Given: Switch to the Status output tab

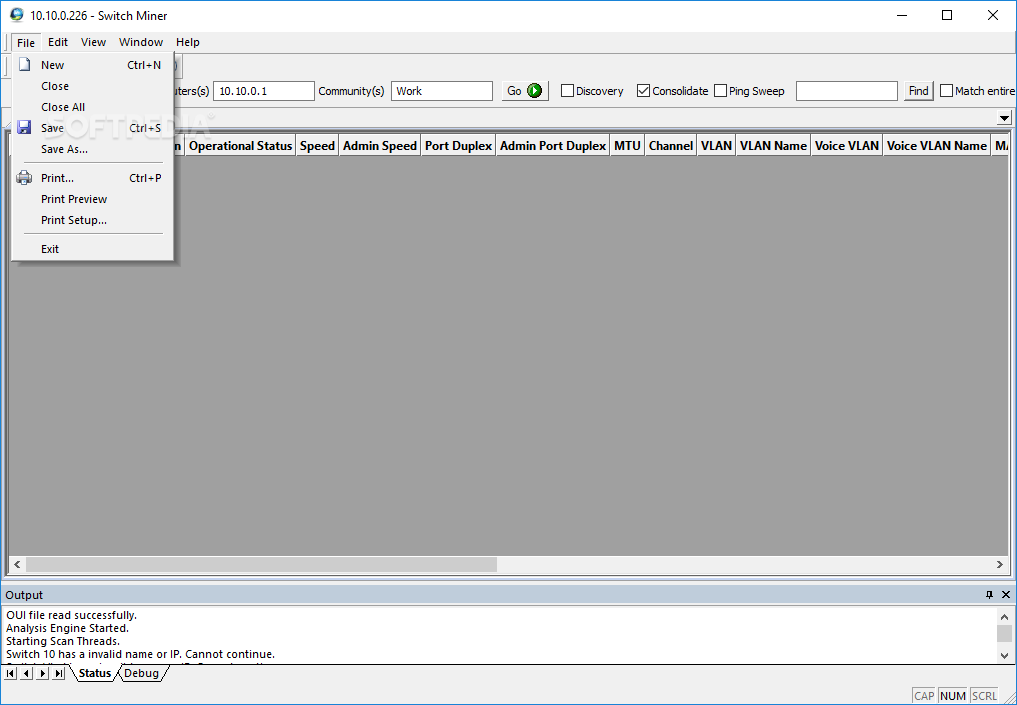Looking at the screenshot, I should (95, 673).
